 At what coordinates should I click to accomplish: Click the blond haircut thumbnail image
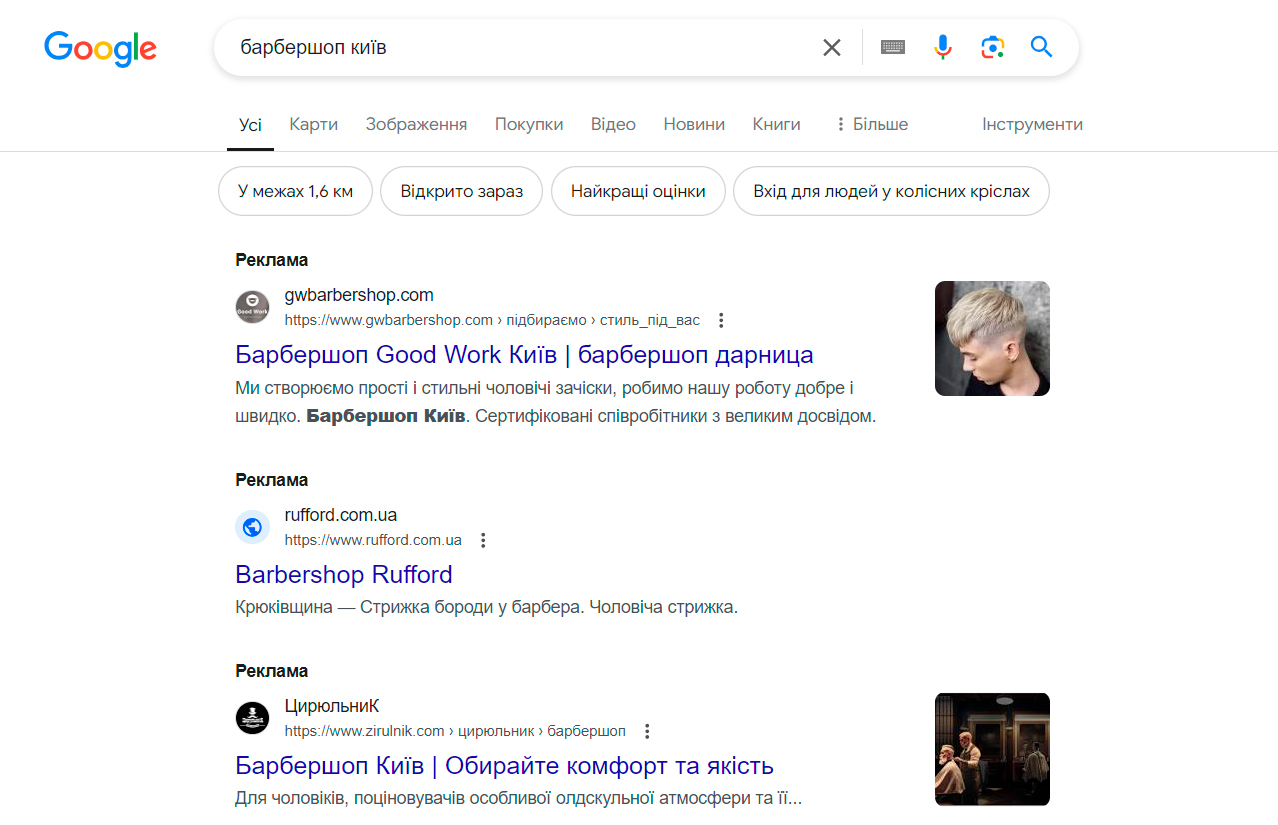pyautogui.click(x=992, y=338)
